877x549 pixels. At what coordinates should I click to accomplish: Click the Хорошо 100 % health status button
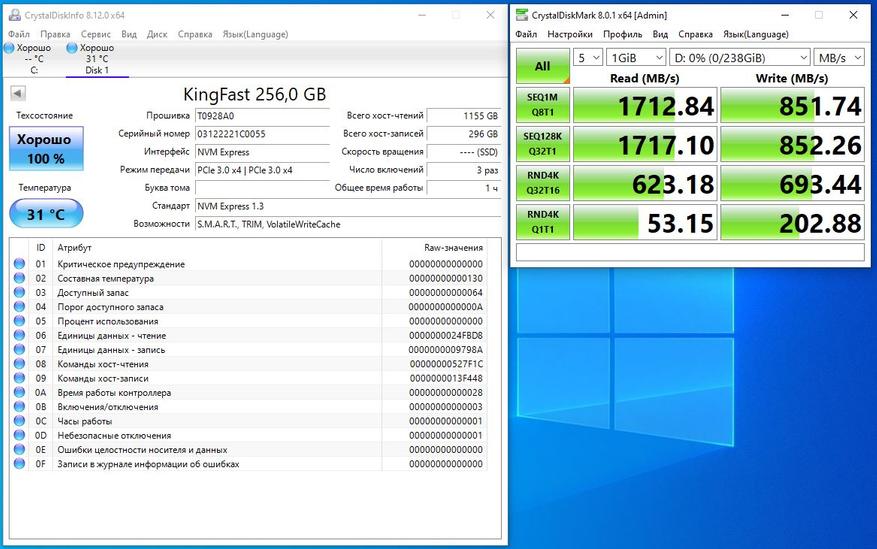point(46,149)
